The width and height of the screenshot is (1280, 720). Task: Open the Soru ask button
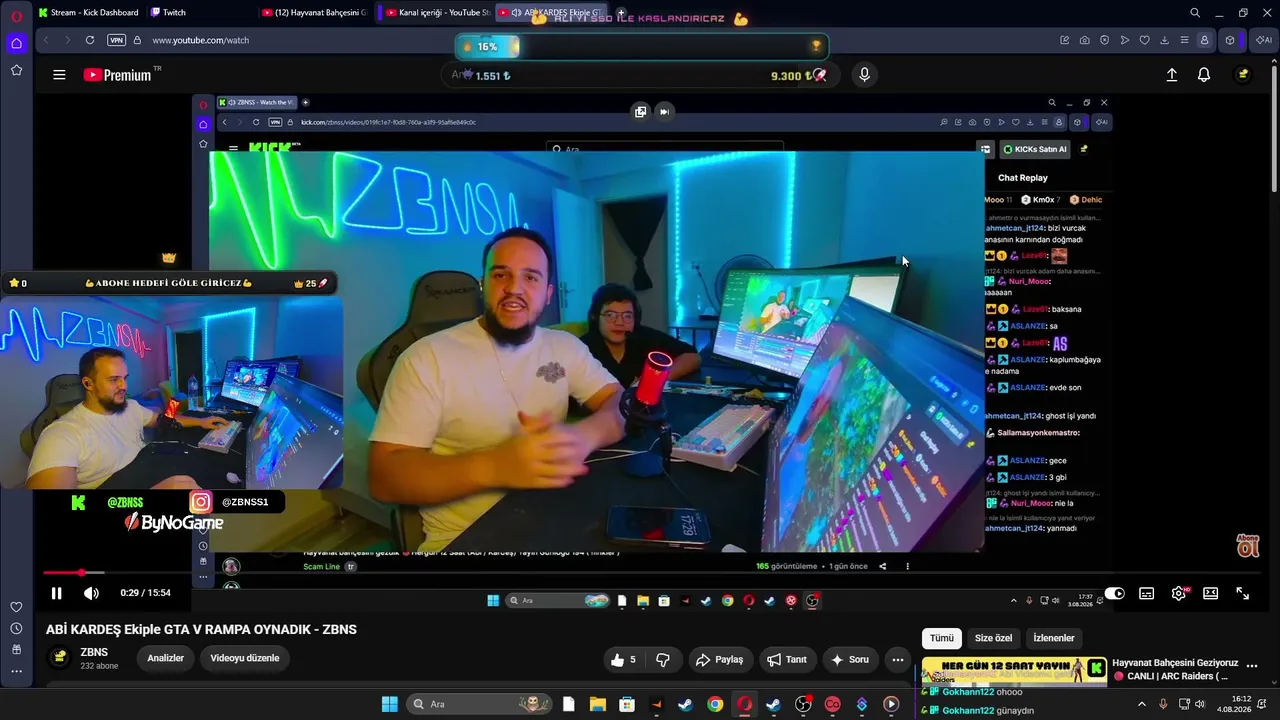pyautogui.click(x=849, y=660)
